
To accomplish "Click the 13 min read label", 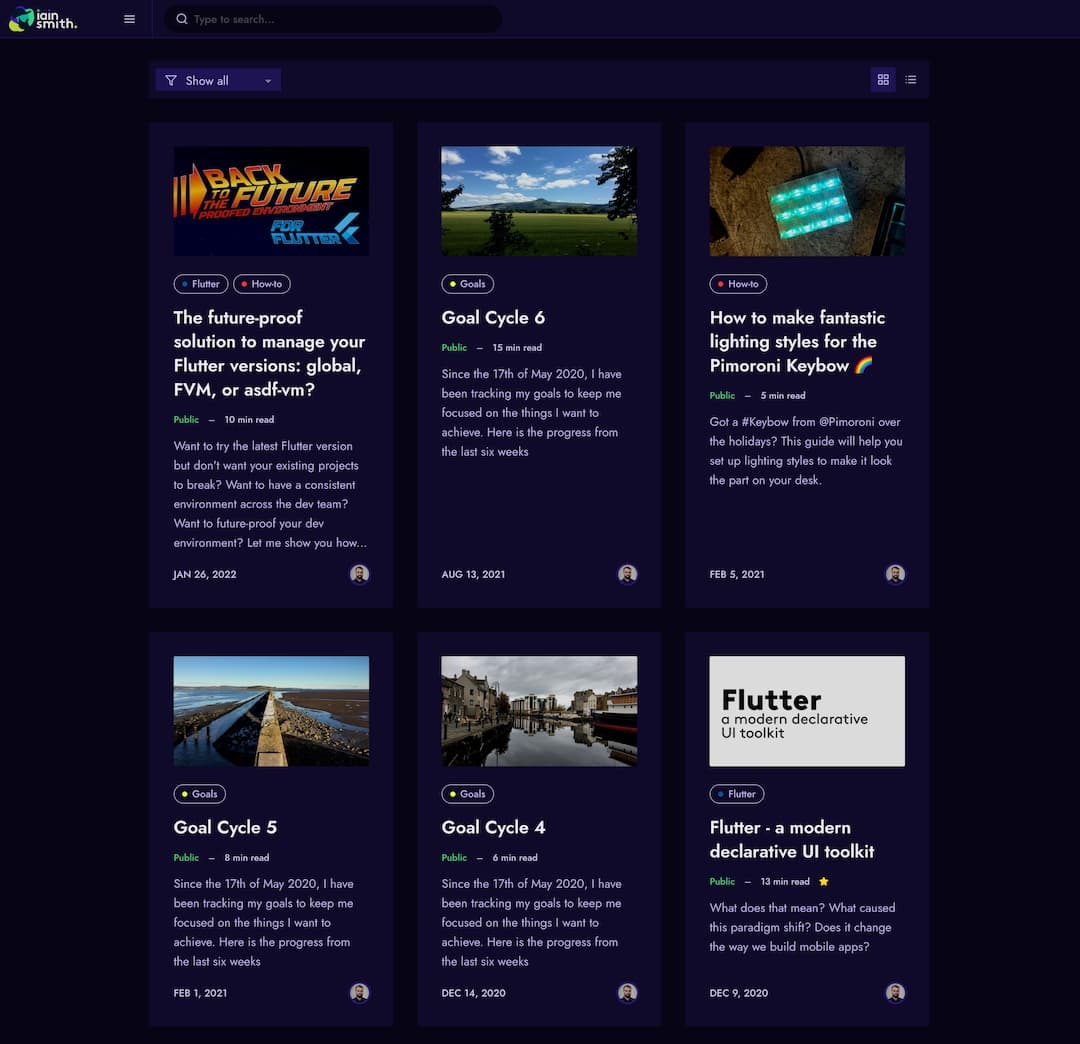I will click(x=785, y=881).
